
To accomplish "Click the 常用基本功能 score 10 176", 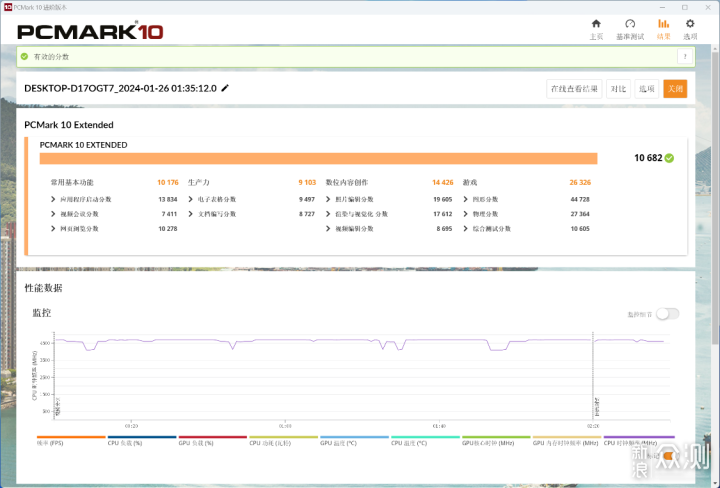I will click(168, 182).
